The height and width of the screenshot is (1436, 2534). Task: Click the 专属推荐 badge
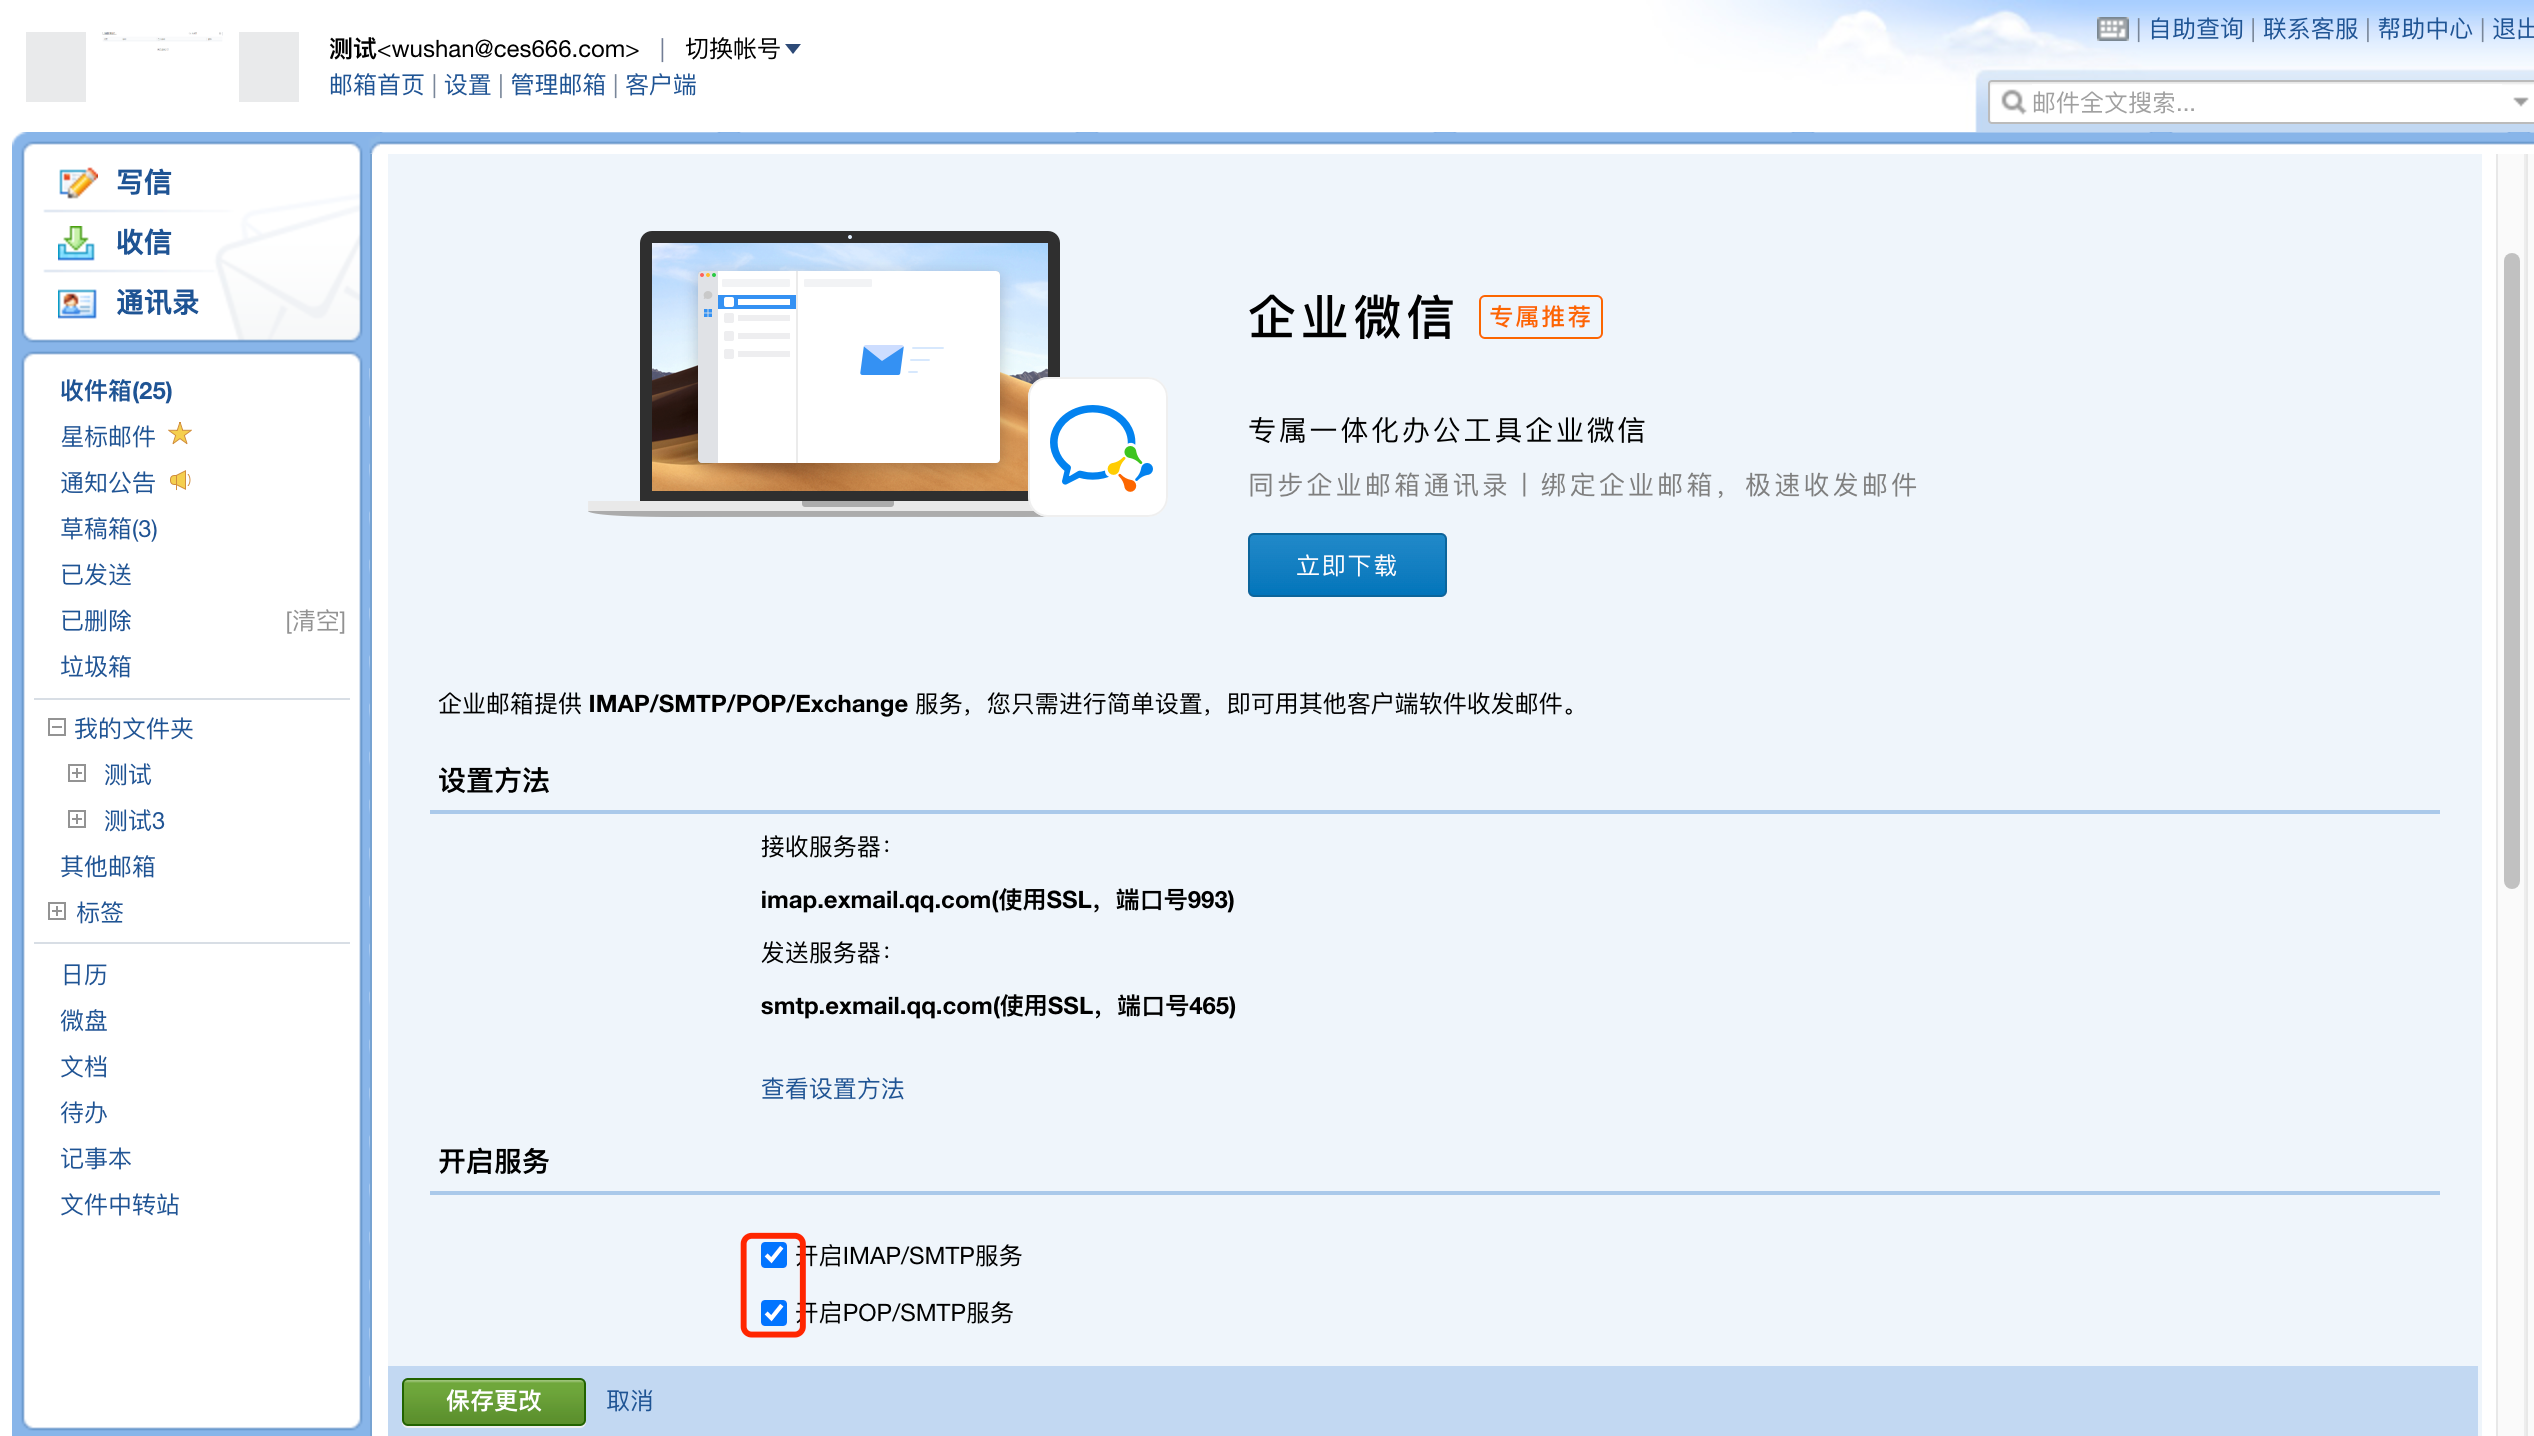[x=1540, y=317]
